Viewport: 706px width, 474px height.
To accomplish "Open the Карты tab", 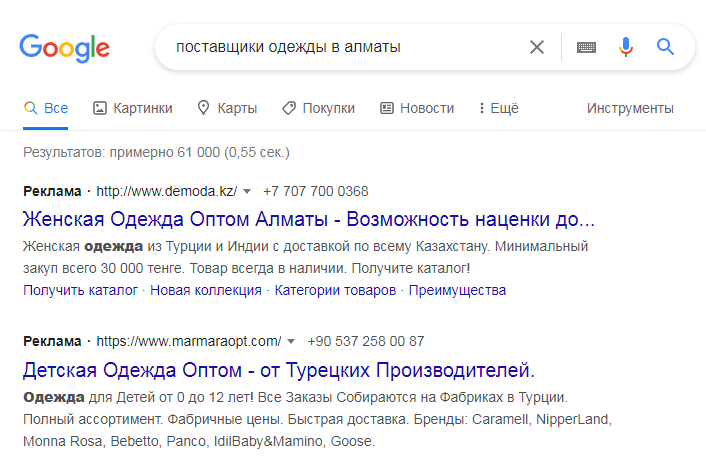I will point(227,108).
